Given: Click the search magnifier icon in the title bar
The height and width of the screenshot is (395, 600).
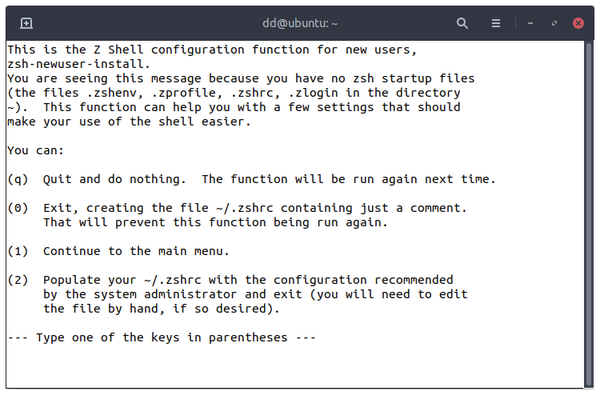Looking at the screenshot, I should (x=462, y=23).
